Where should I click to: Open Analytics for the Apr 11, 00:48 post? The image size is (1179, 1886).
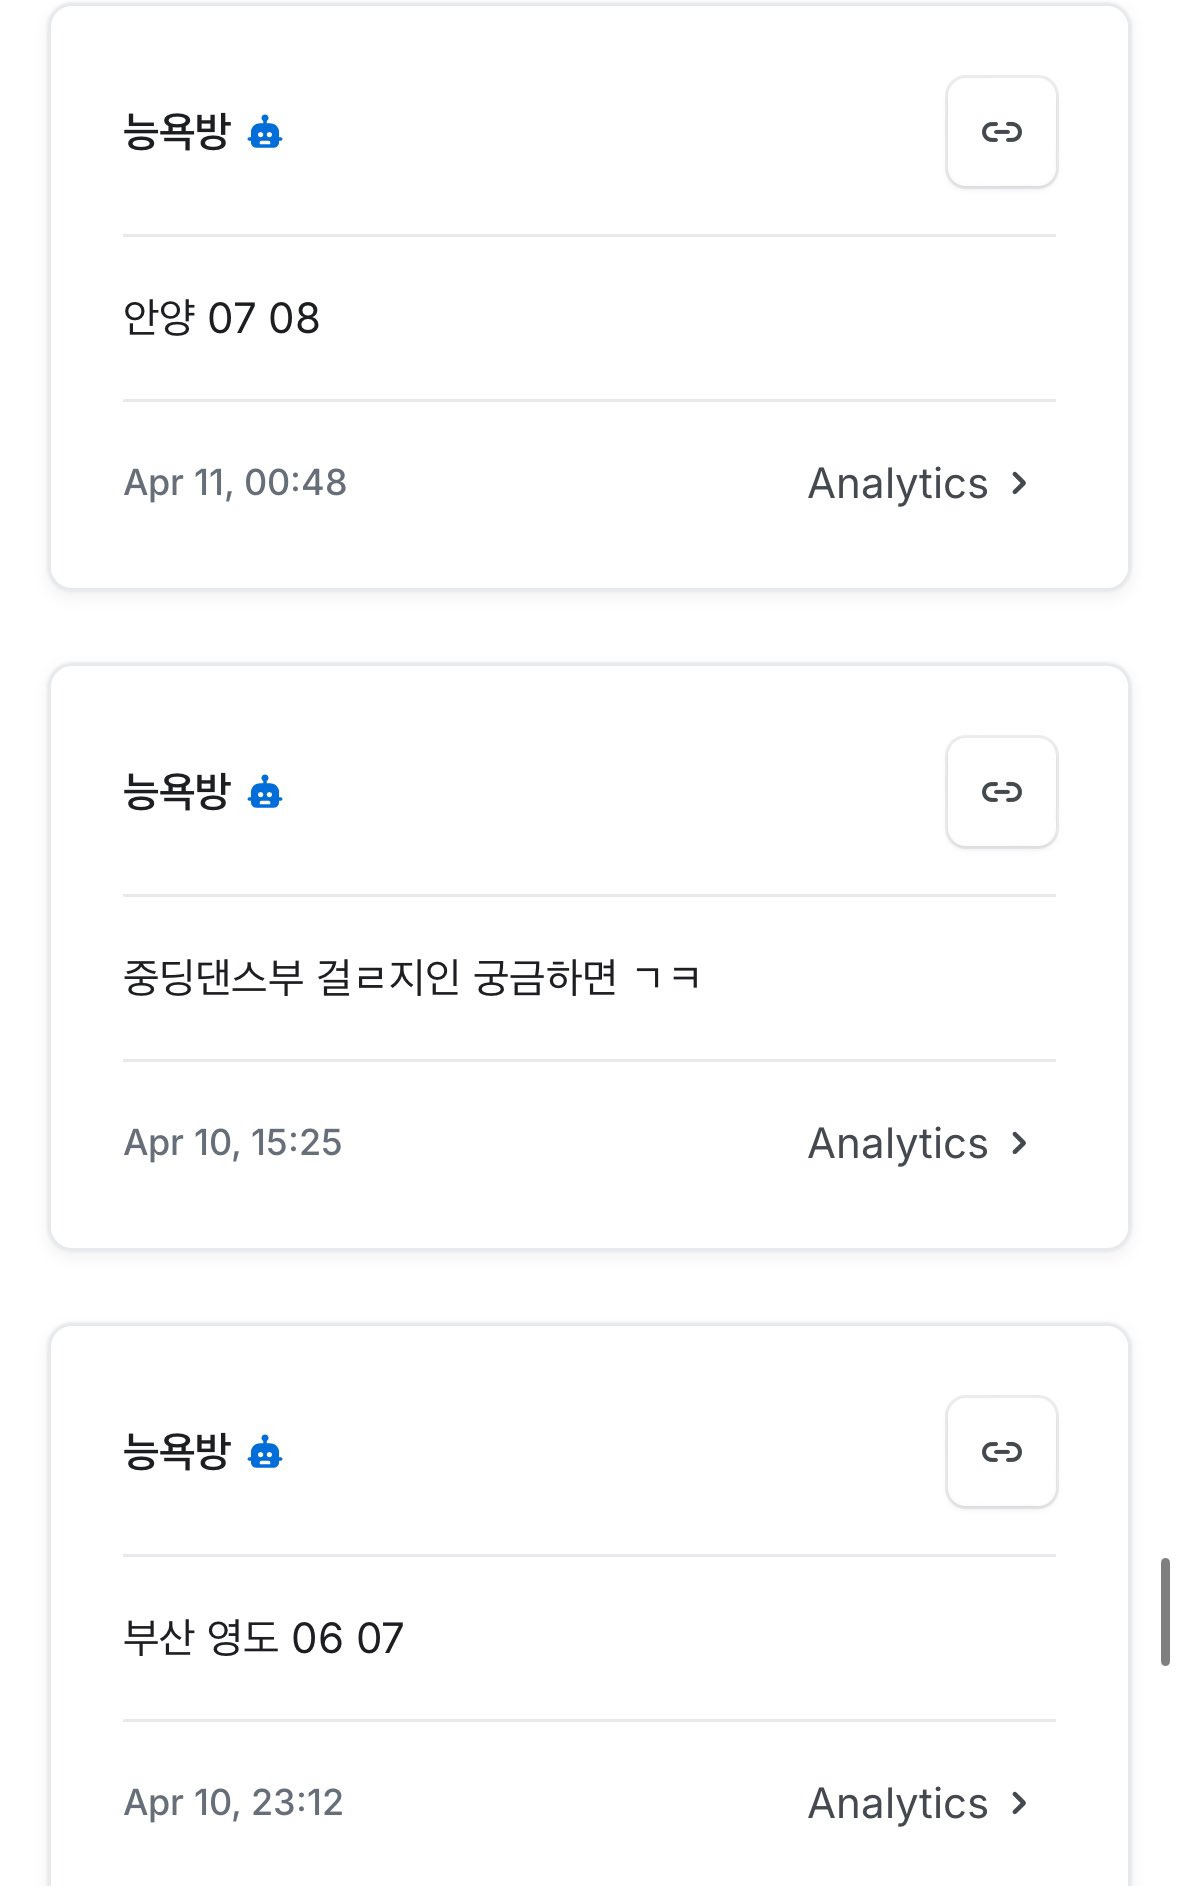pyautogui.click(x=897, y=484)
